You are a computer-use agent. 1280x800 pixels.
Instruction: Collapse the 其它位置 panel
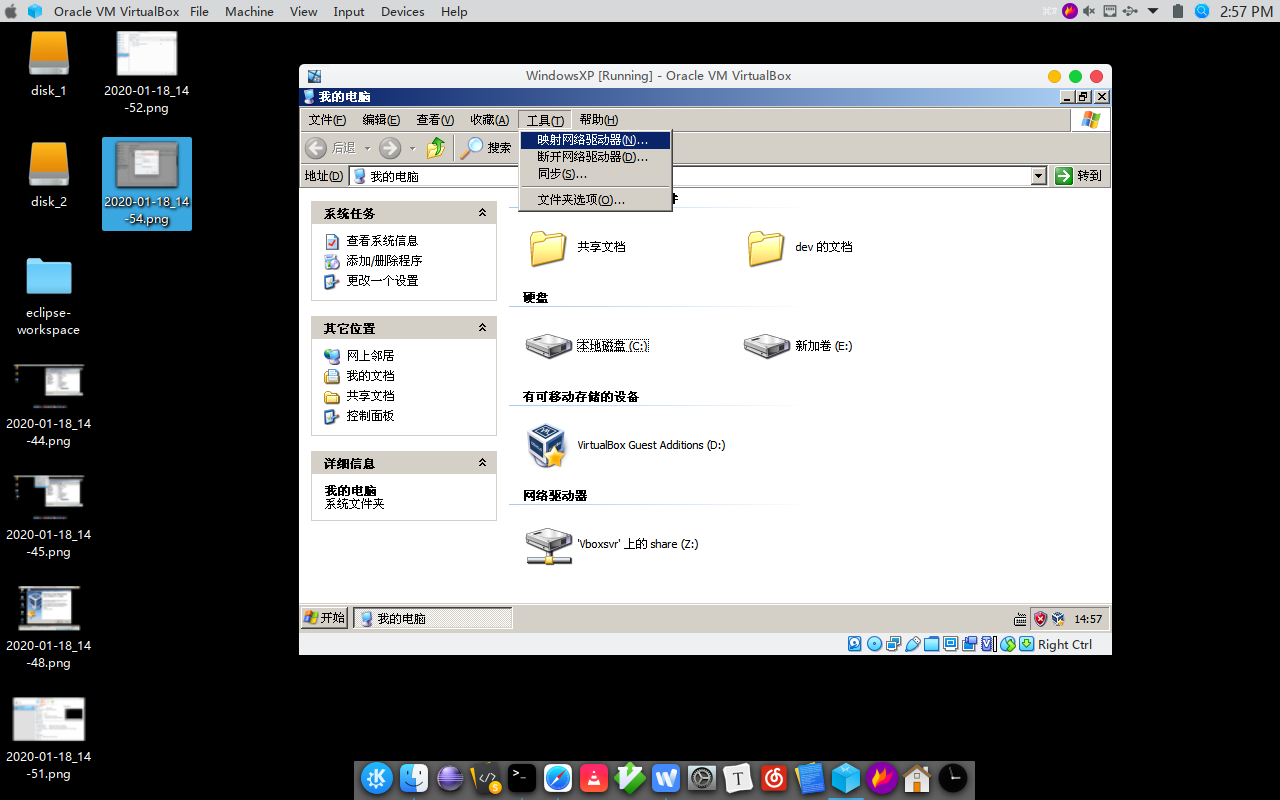click(482, 328)
